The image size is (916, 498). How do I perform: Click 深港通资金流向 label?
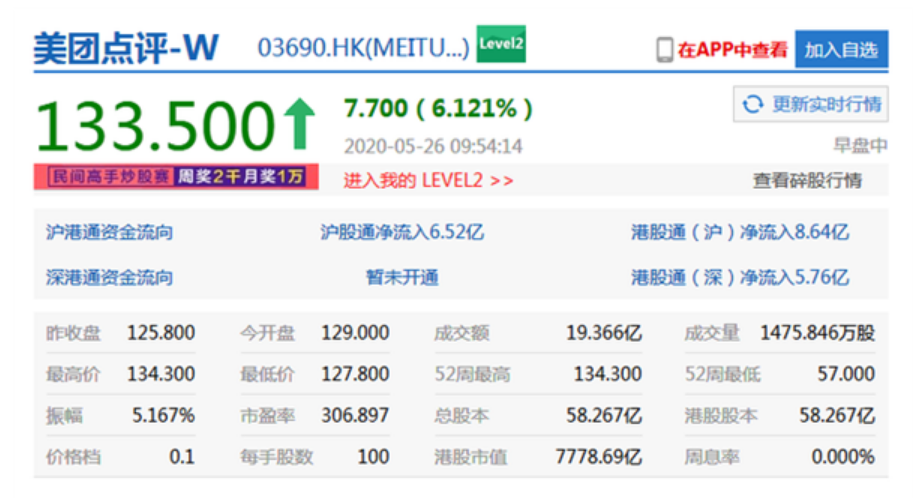[109, 277]
